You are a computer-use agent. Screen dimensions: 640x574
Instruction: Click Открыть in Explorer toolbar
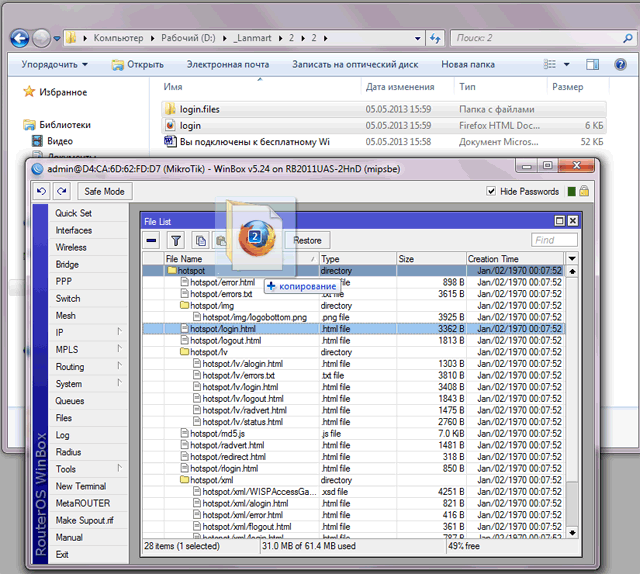coord(138,65)
